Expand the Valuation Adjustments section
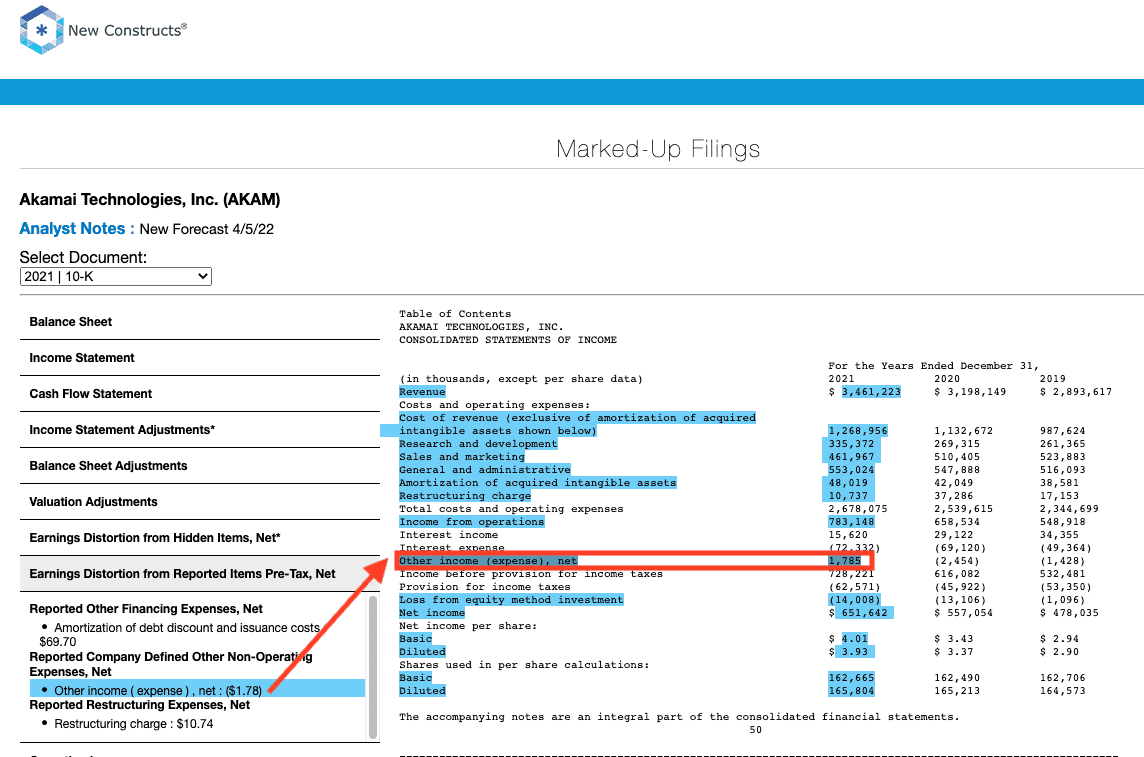Screen dimensions: 1144x757 point(199,502)
